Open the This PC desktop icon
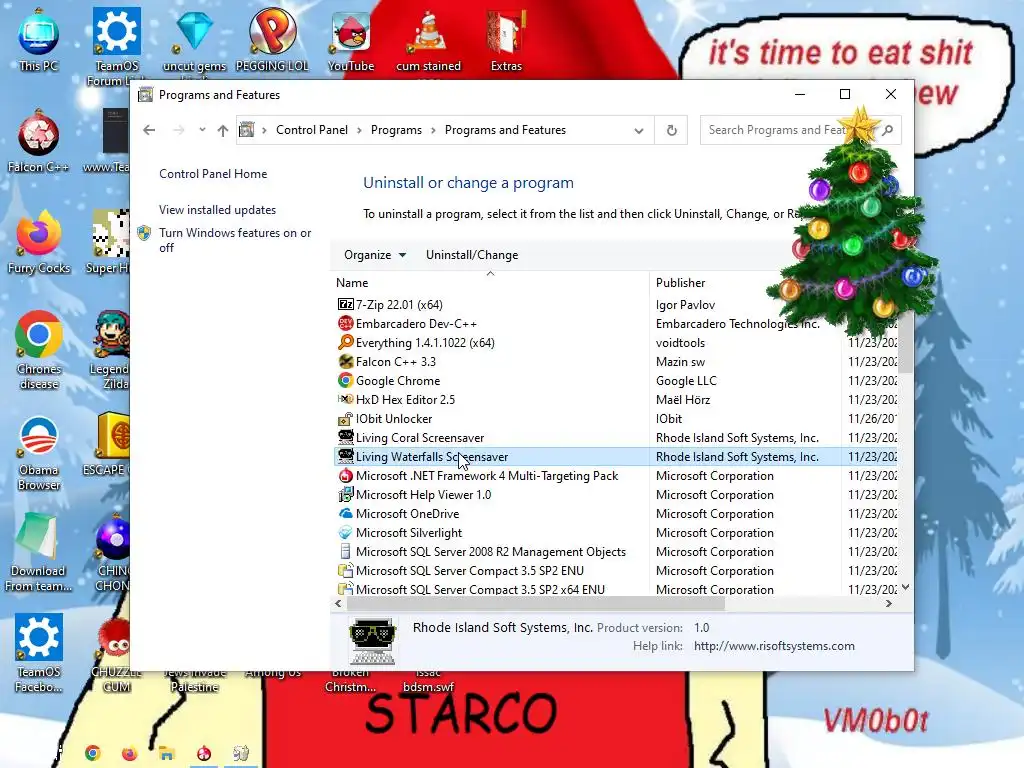The width and height of the screenshot is (1024, 768). [39, 39]
